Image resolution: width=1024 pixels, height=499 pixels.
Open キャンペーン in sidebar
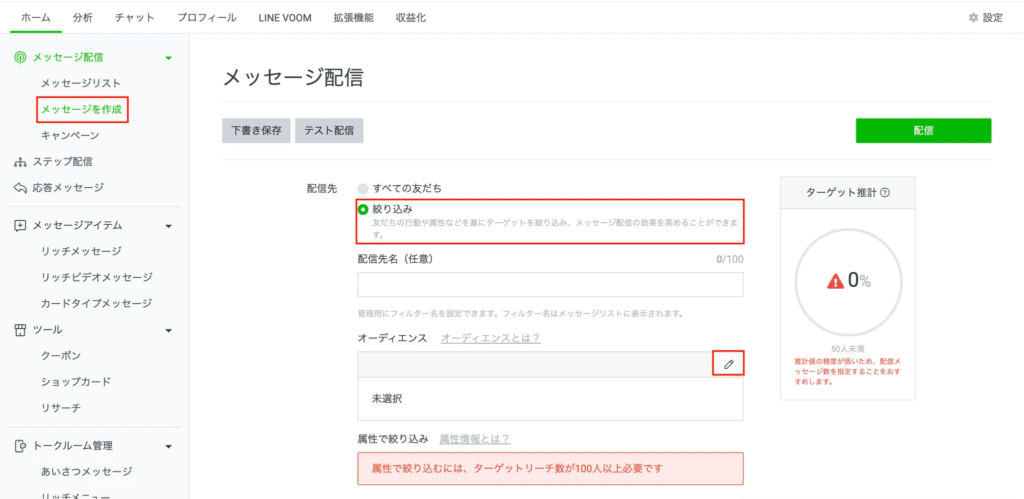click(70, 136)
